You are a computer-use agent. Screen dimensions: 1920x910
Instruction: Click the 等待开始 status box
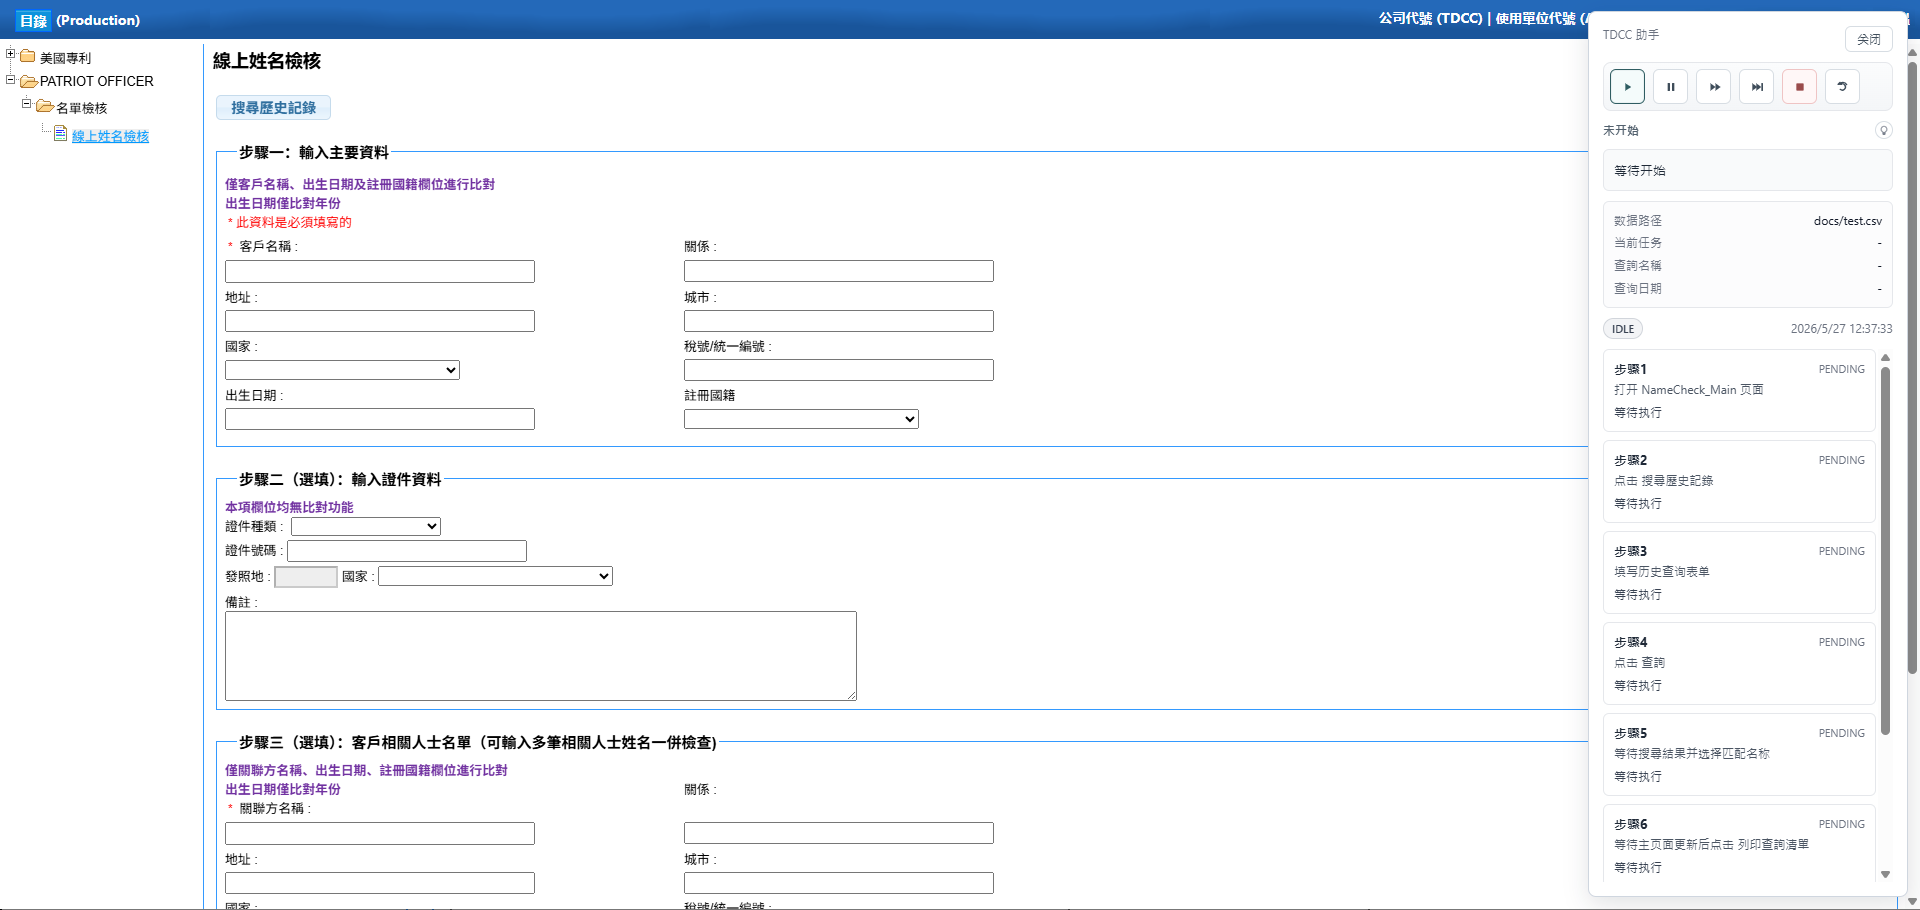click(1748, 170)
